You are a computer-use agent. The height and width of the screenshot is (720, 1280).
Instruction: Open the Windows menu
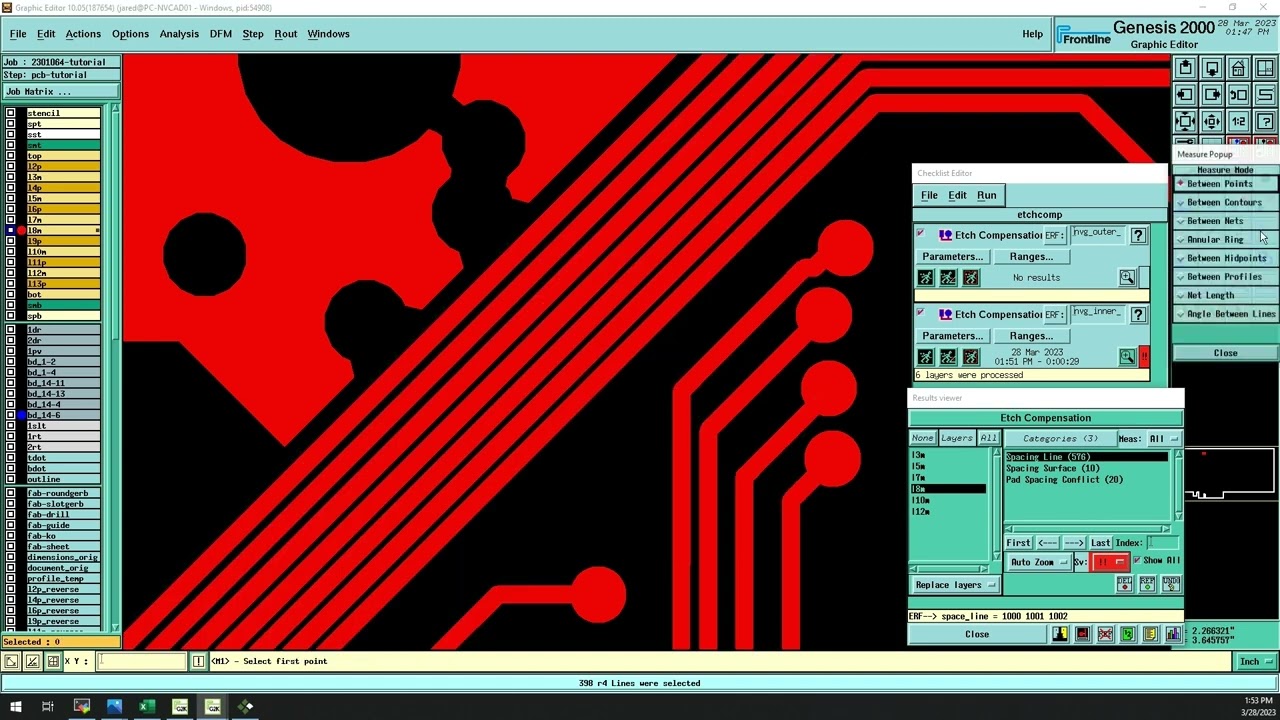(x=329, y=34)
